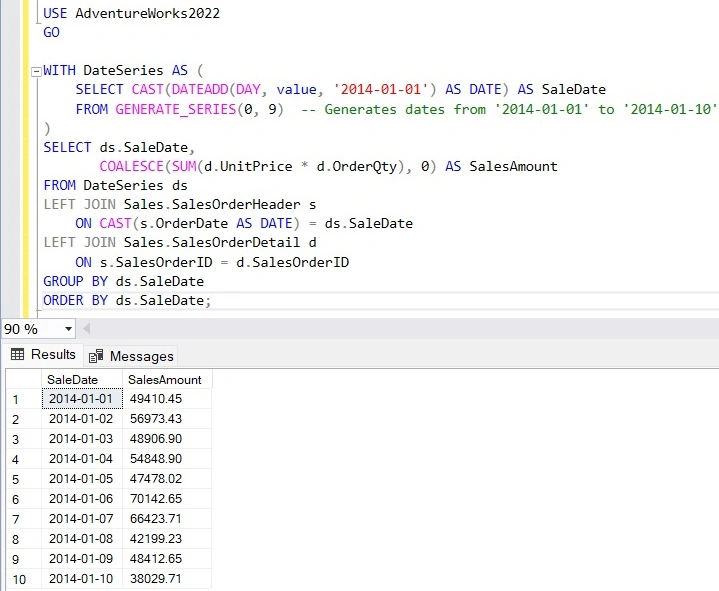
Task: Select SalesAmount value 42199.23
Action: [167, 539]
